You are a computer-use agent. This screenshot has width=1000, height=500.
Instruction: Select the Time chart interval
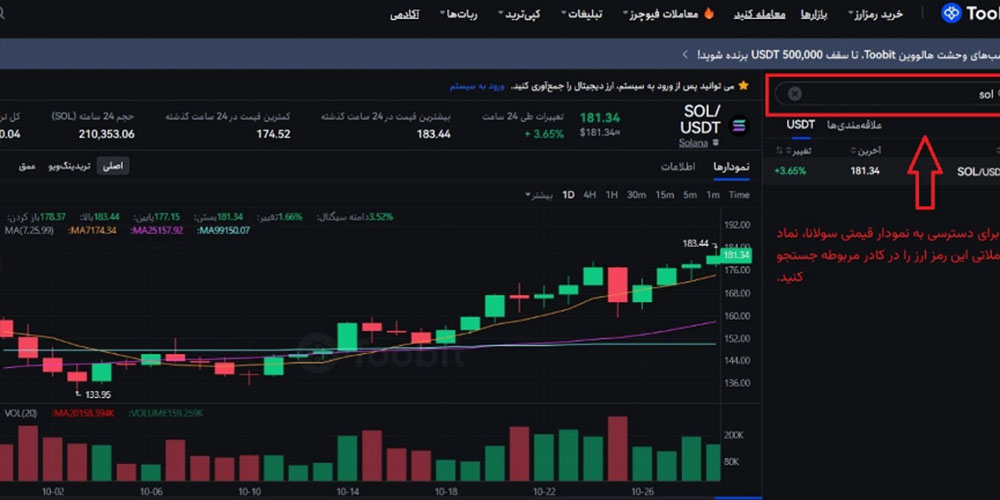click(739, 195)
